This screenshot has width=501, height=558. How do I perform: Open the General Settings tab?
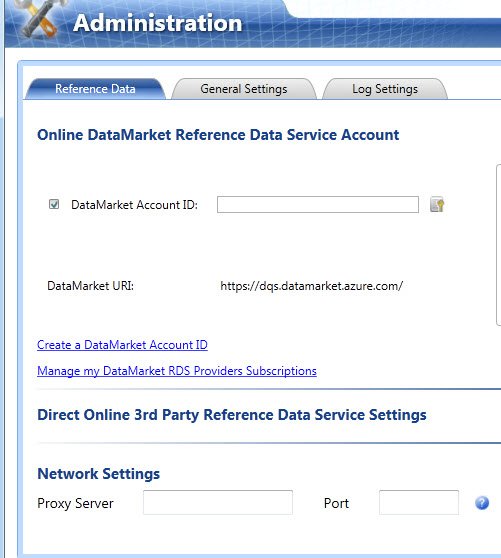(x=244, y=89)
